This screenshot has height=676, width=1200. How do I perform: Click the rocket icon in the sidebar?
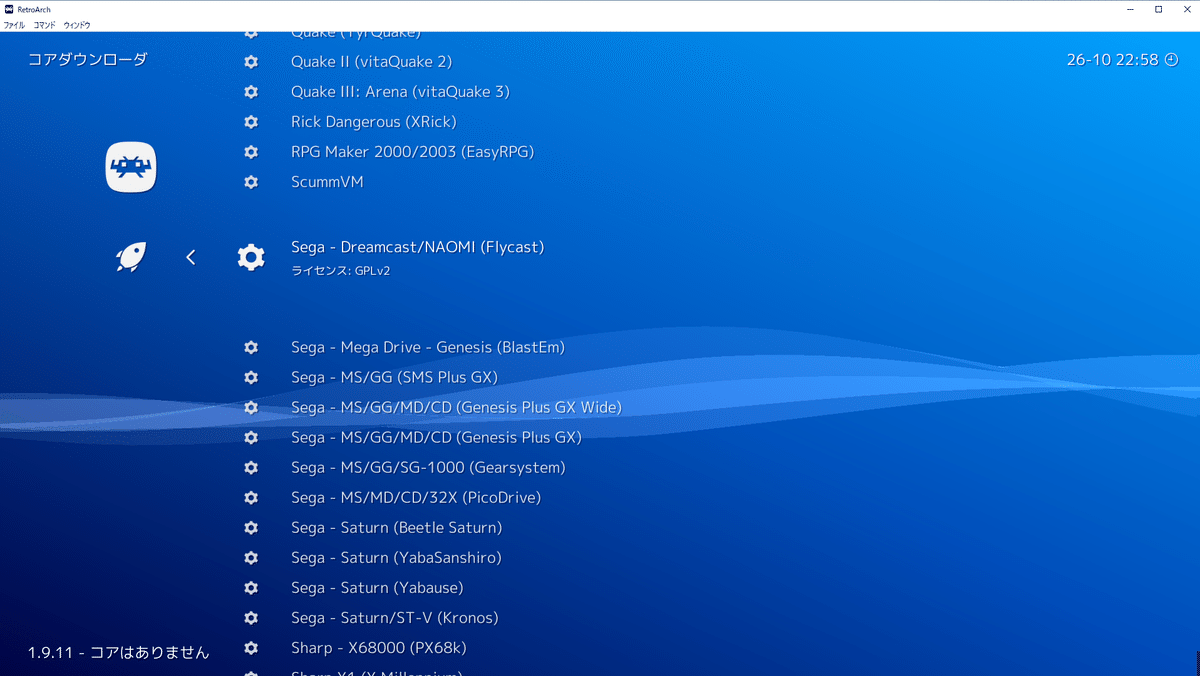click(x=131, y=257)
